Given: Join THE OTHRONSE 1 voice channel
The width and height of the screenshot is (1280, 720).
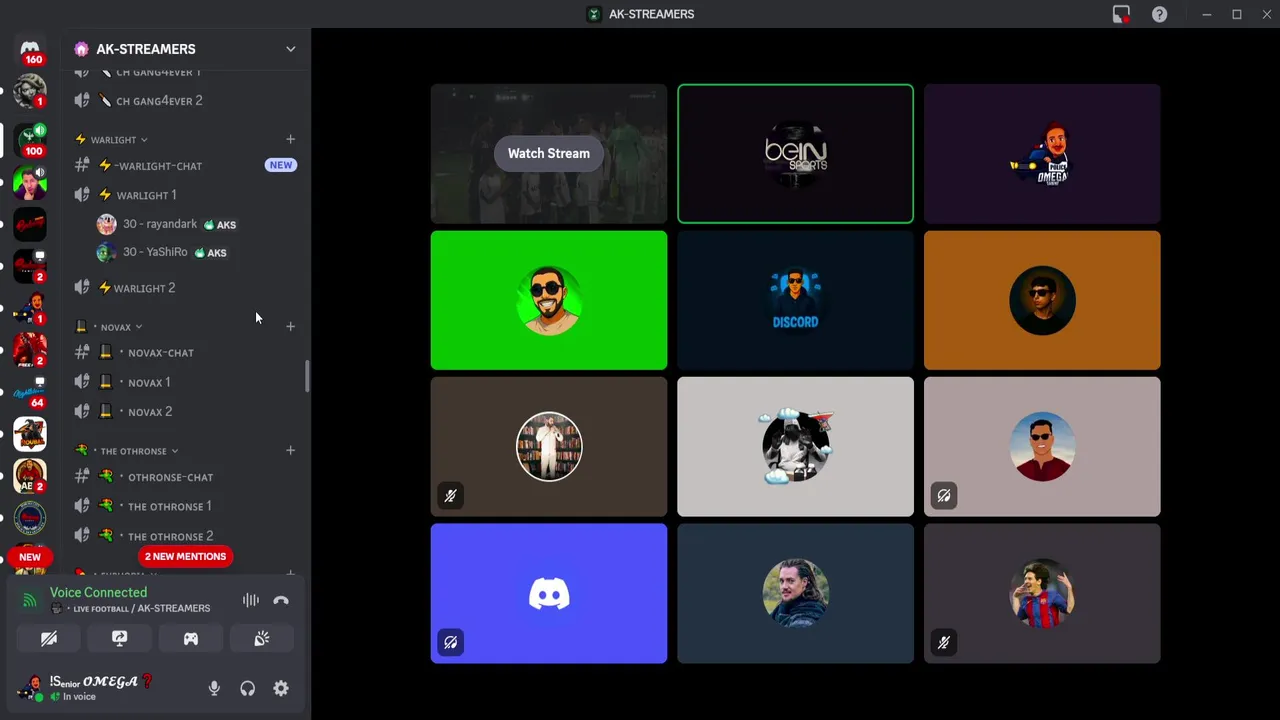Looking at the screenshot, I should 185,507.
